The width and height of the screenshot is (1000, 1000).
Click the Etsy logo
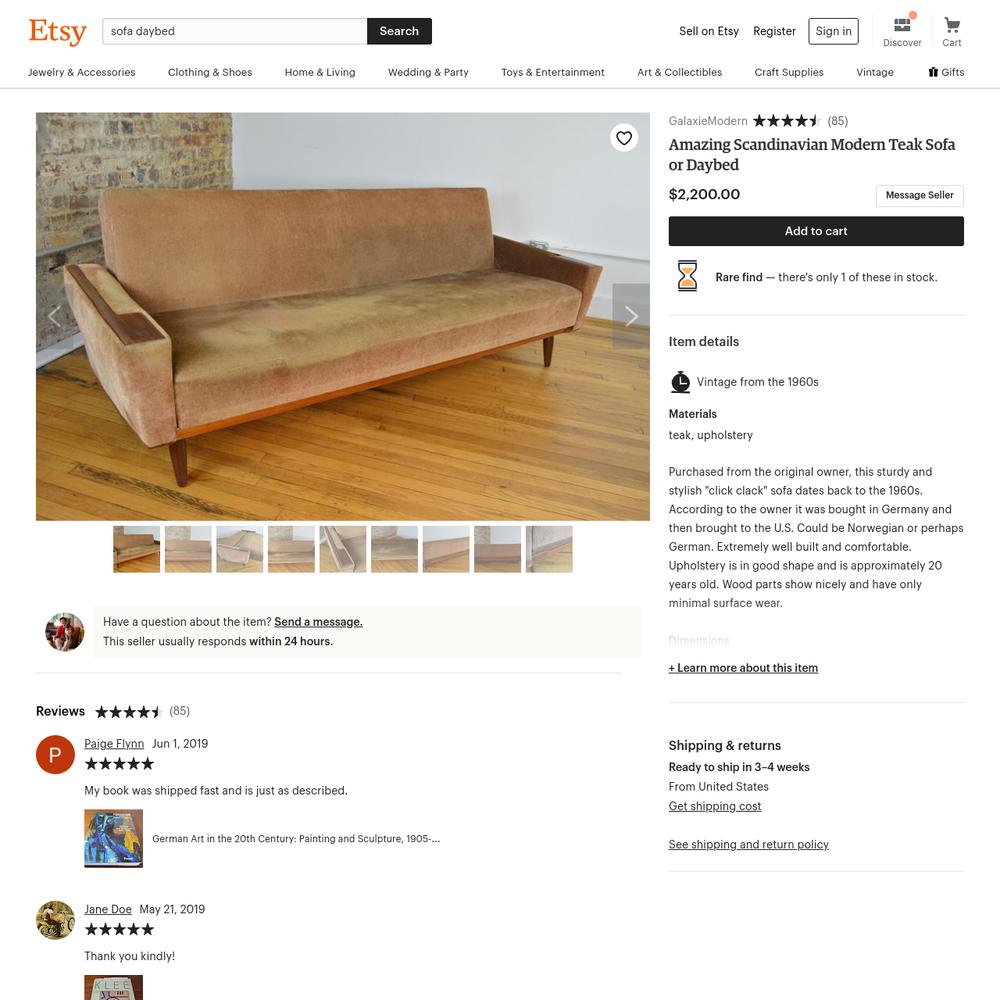pos(57,31)
